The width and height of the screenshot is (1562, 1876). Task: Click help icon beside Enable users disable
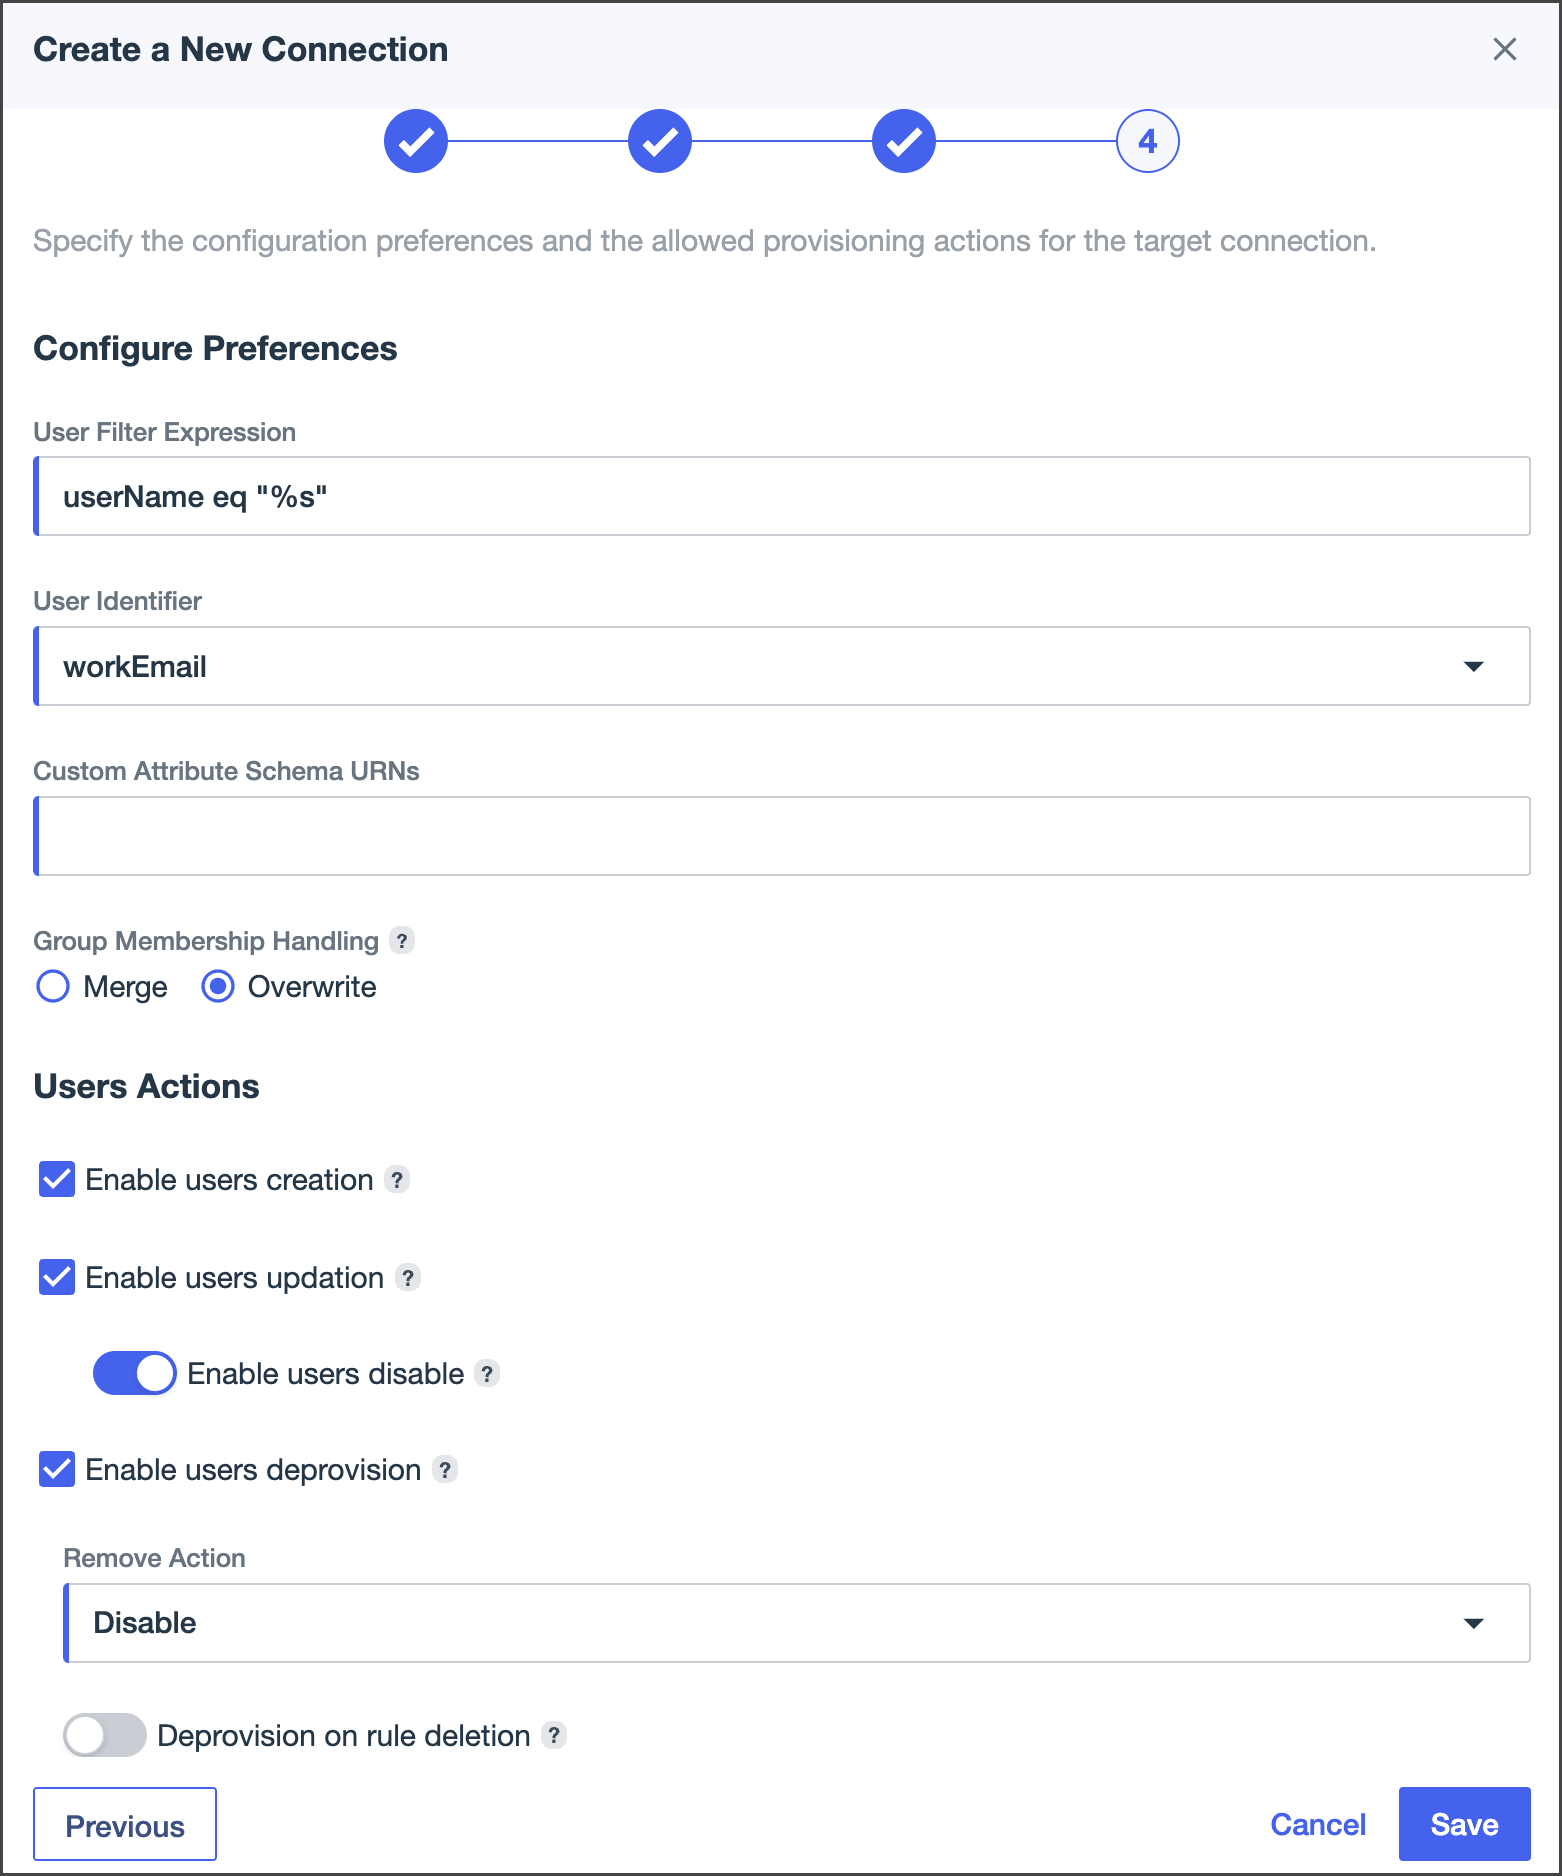click(x=487, y=1374)
